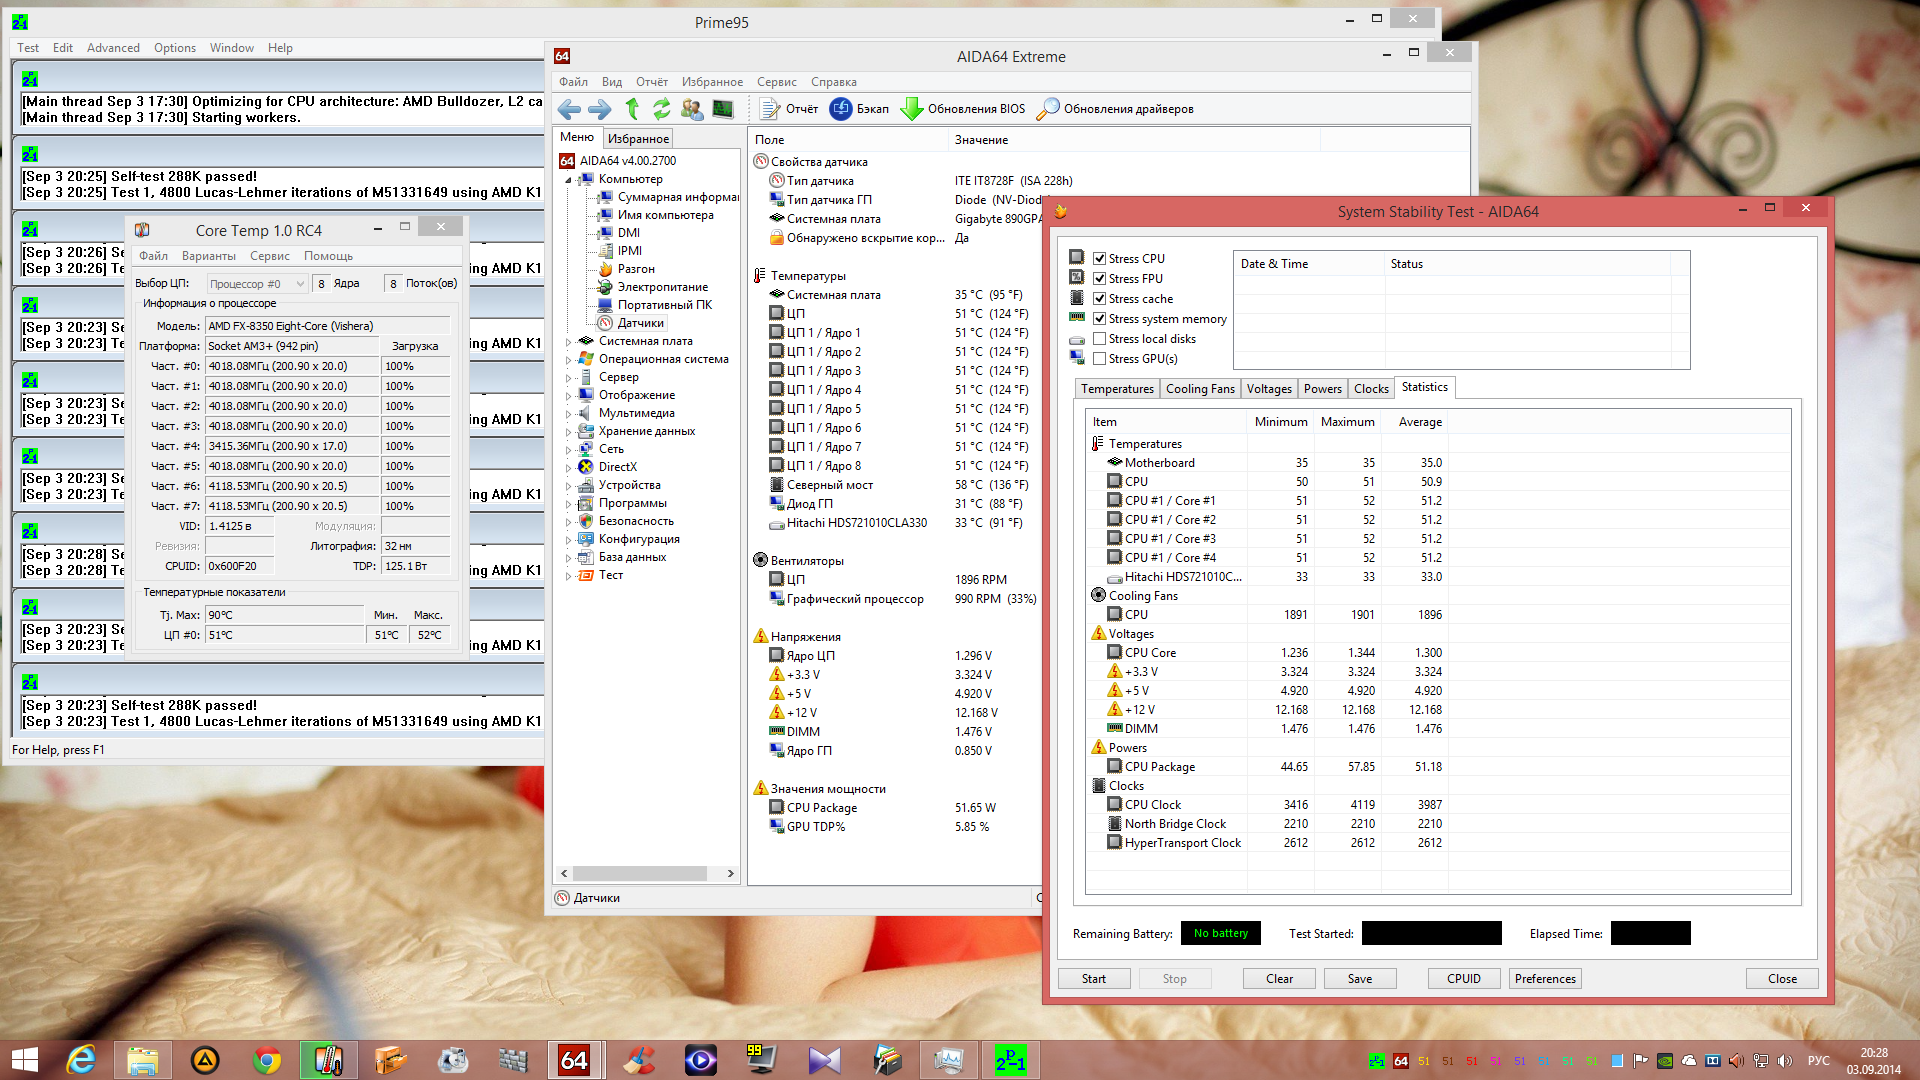Open the Файл menu in AIDA64 Extreme
The width and height of the screenshot is (1920, 1080).
click(573, 82)
